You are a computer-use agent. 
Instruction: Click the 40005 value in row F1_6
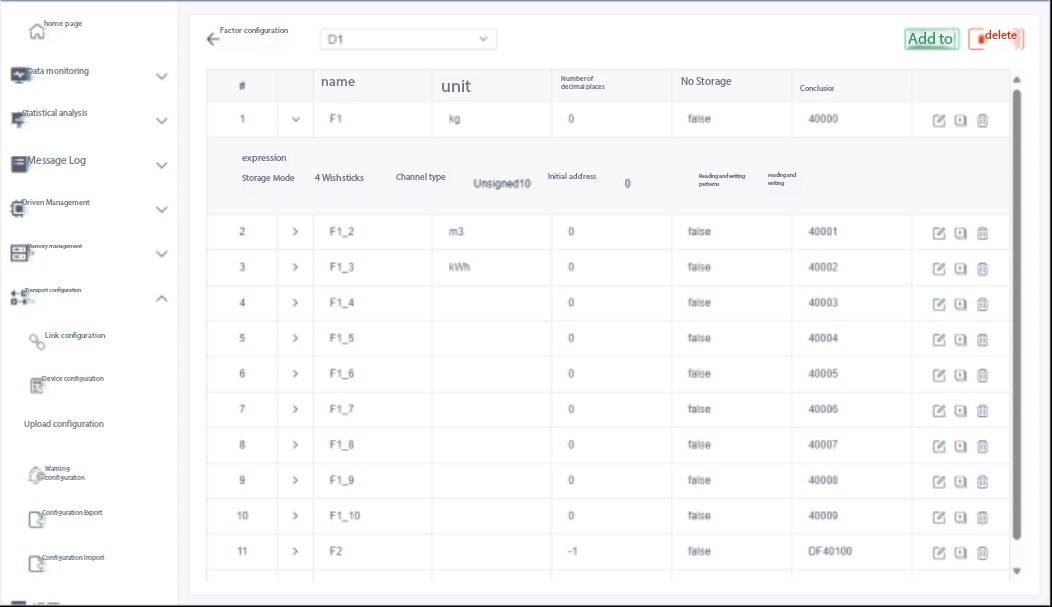click(x=823, y=374)
